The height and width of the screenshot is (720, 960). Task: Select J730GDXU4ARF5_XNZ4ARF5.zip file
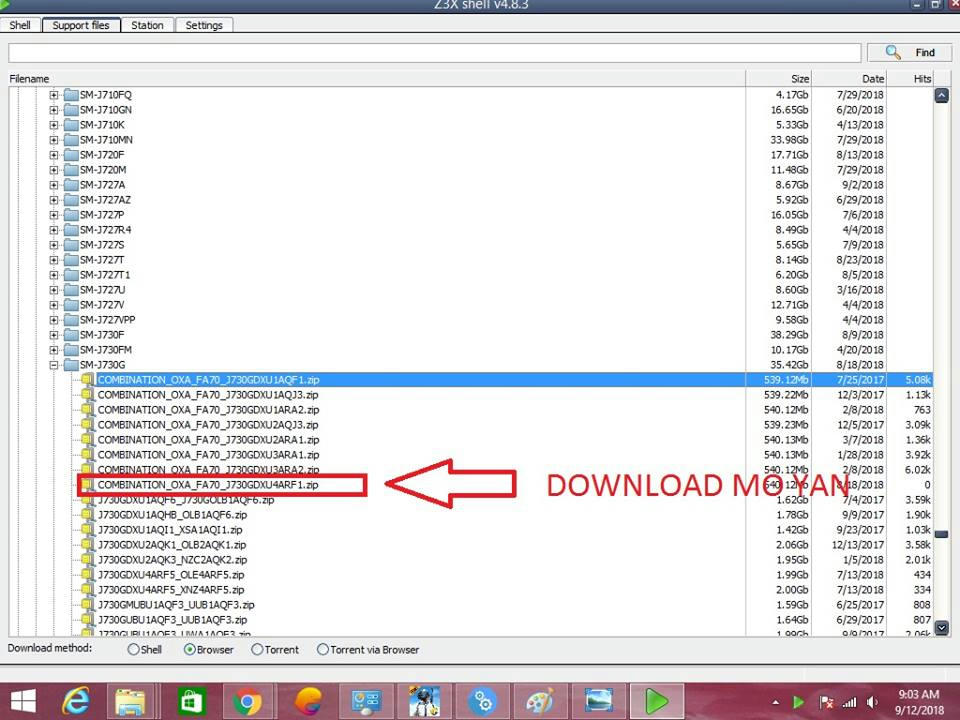click(x=171, y=590)
